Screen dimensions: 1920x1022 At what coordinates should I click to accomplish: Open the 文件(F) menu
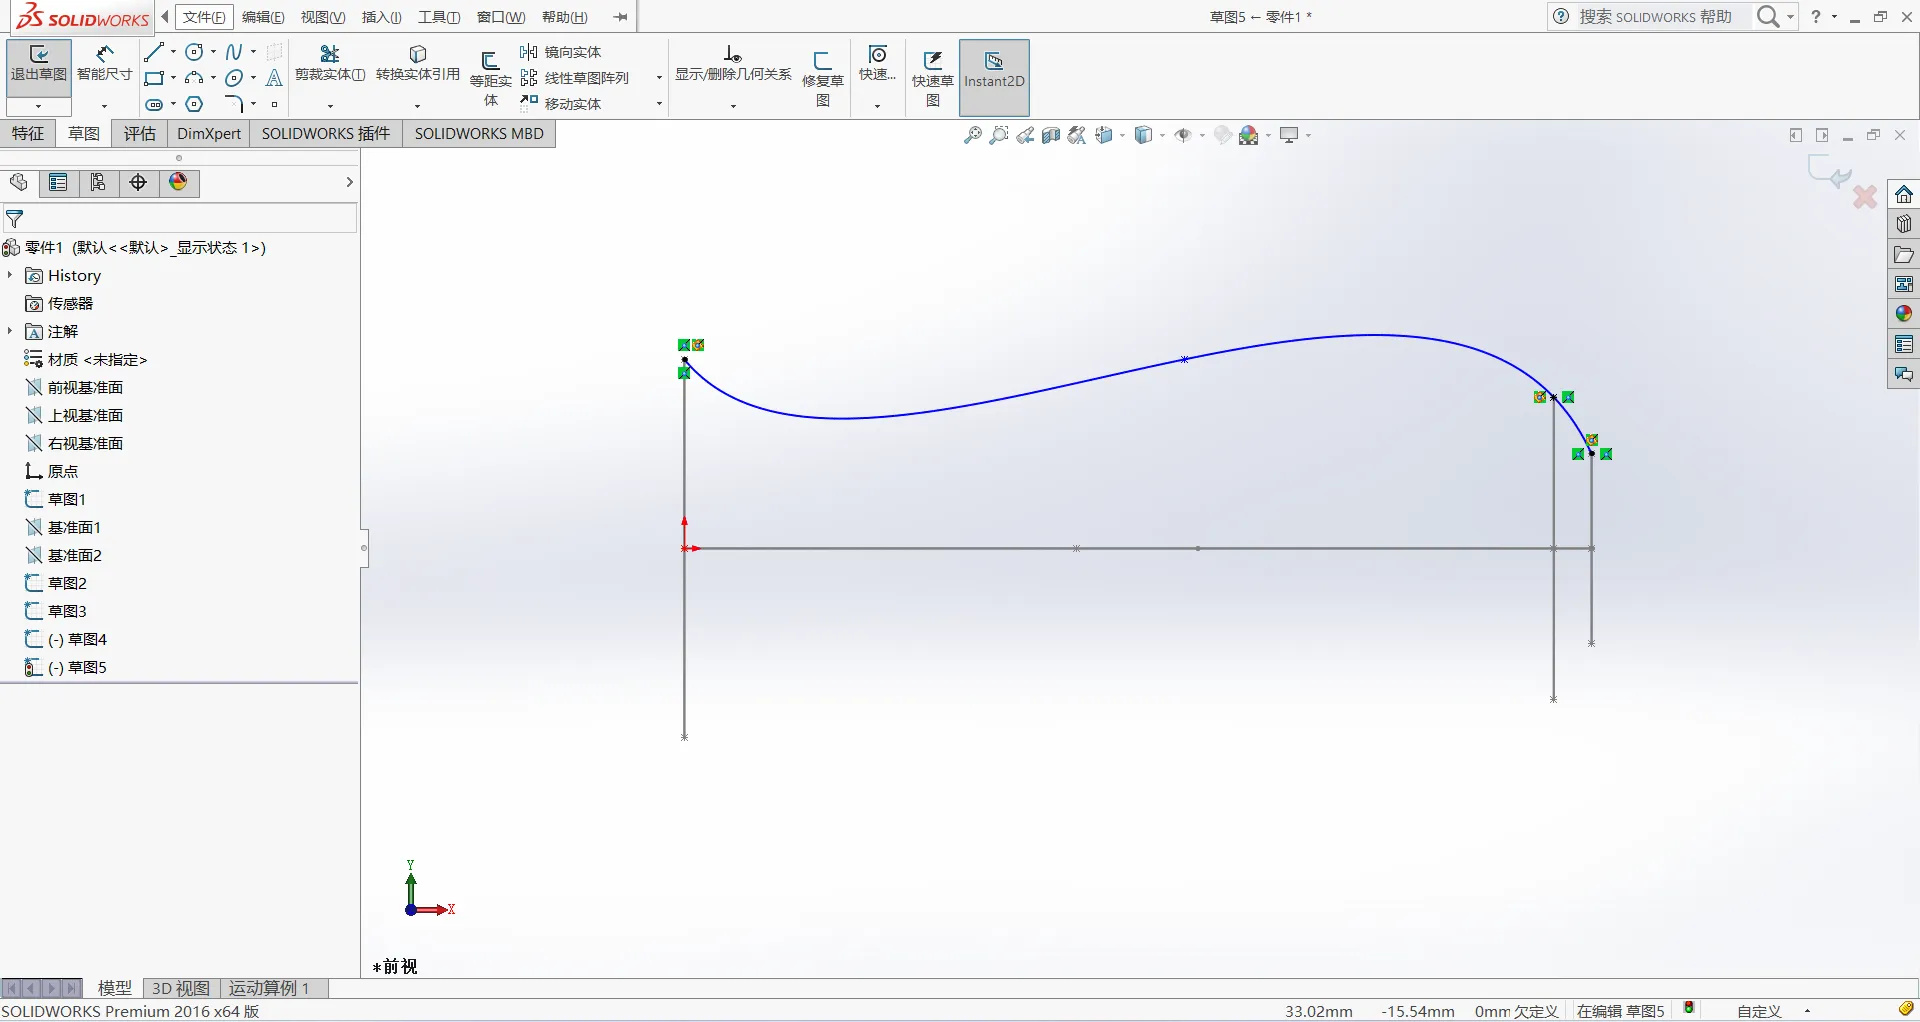tap(204, 17)
